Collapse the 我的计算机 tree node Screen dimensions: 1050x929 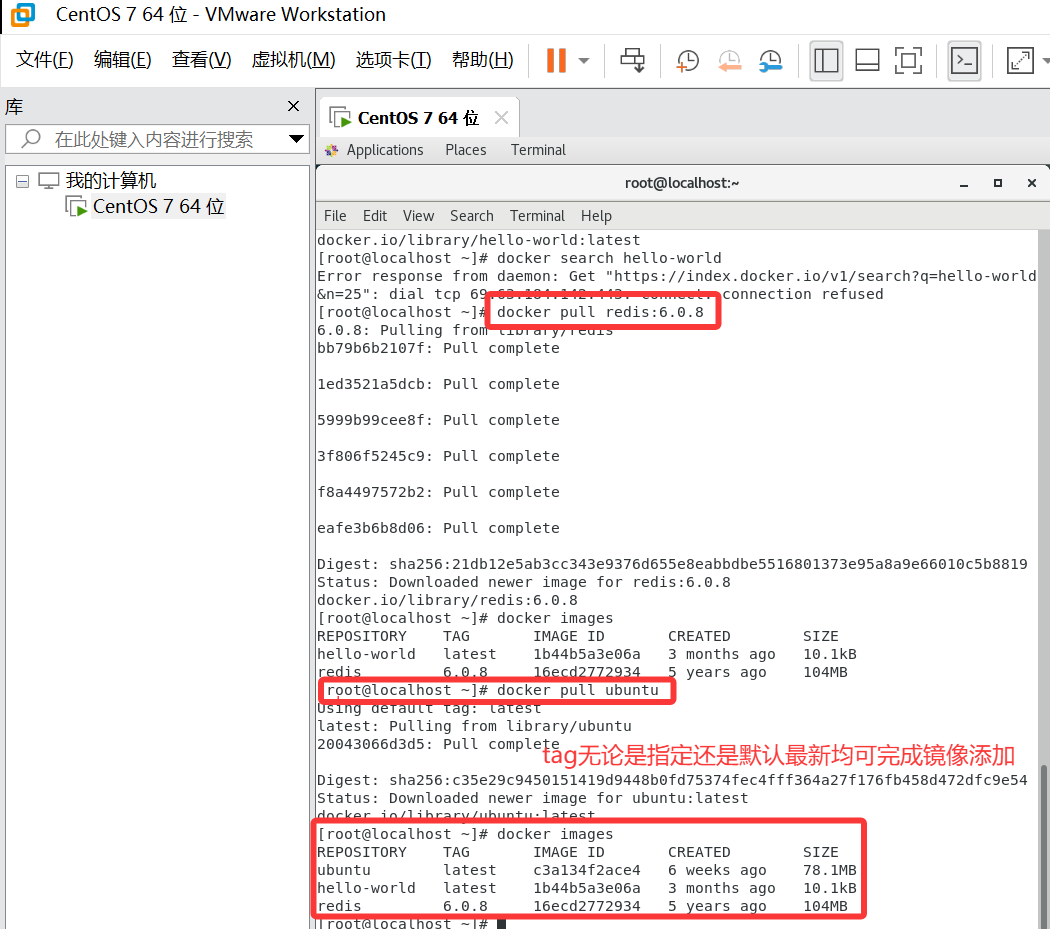pos(22,181)
